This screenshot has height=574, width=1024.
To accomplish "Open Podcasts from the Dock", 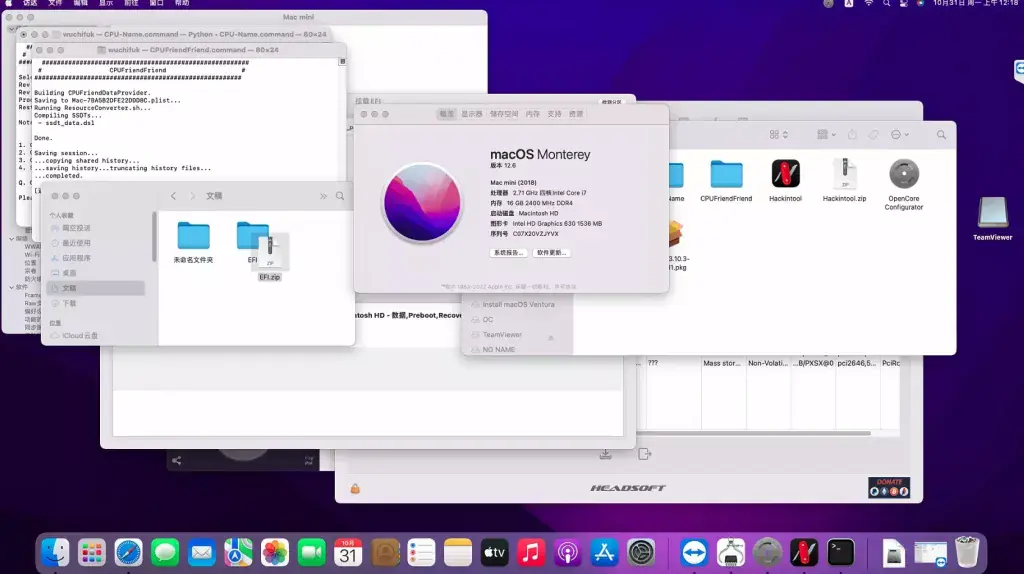I will tap(568, 553).
